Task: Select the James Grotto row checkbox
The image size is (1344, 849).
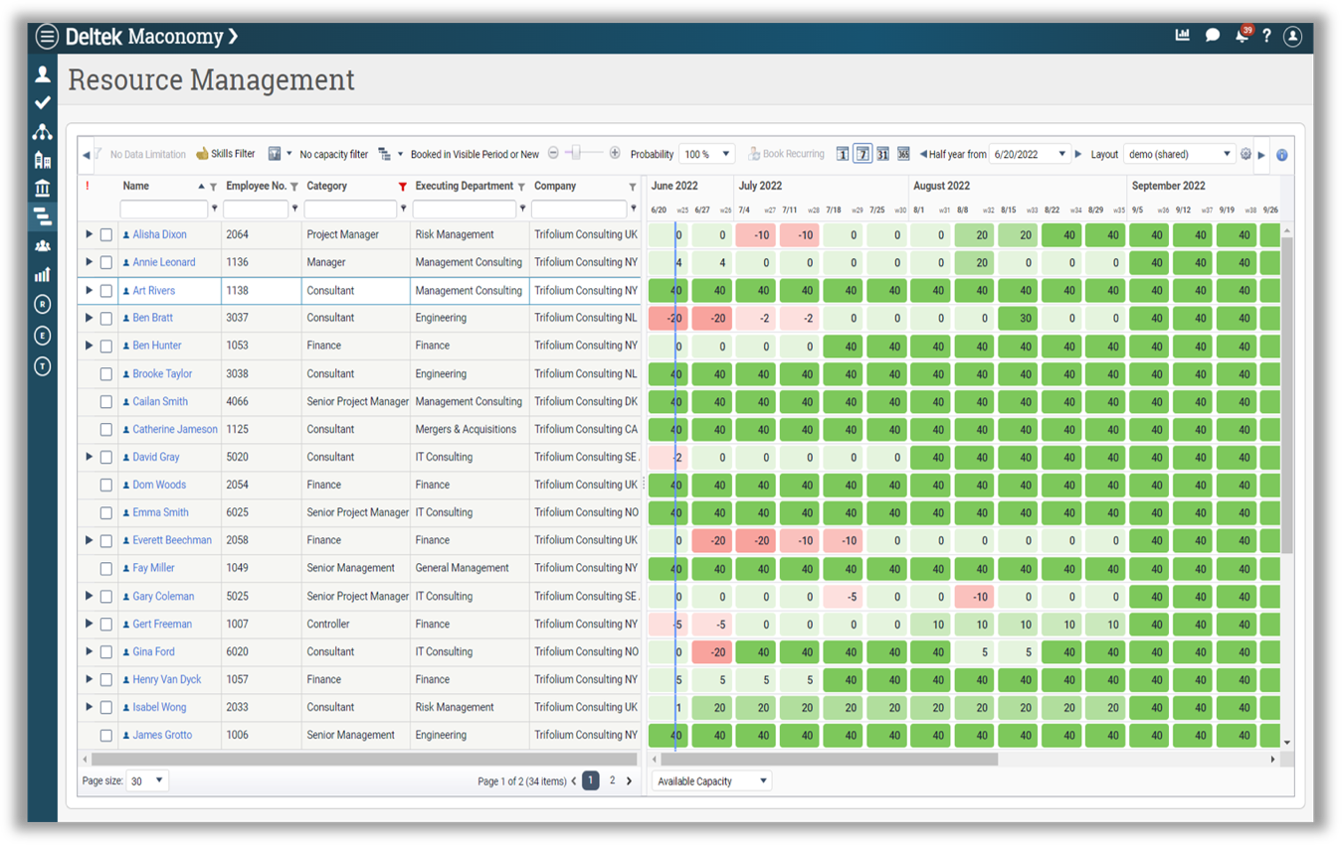Action: pyautogui.click(x=106, y=735)
